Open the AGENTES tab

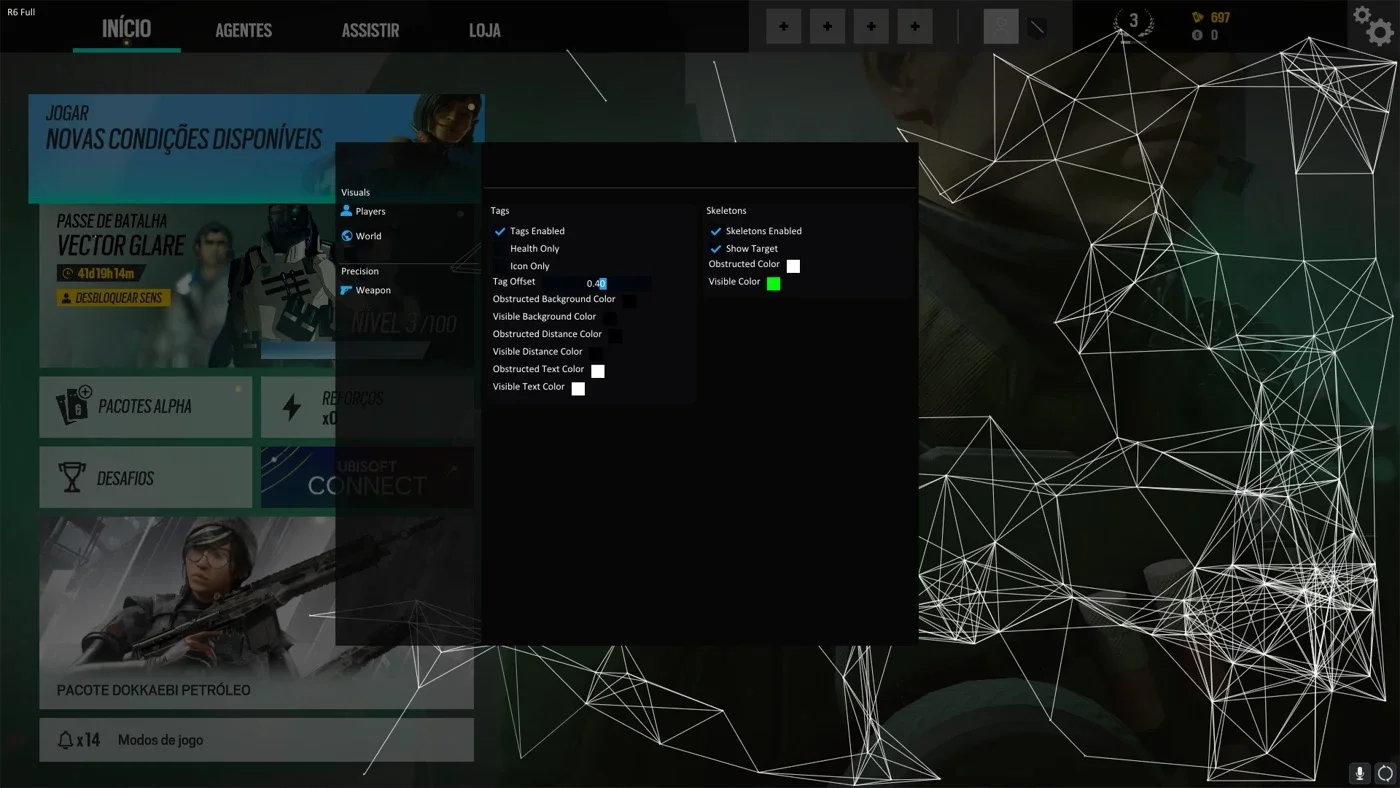pos(243,30)
